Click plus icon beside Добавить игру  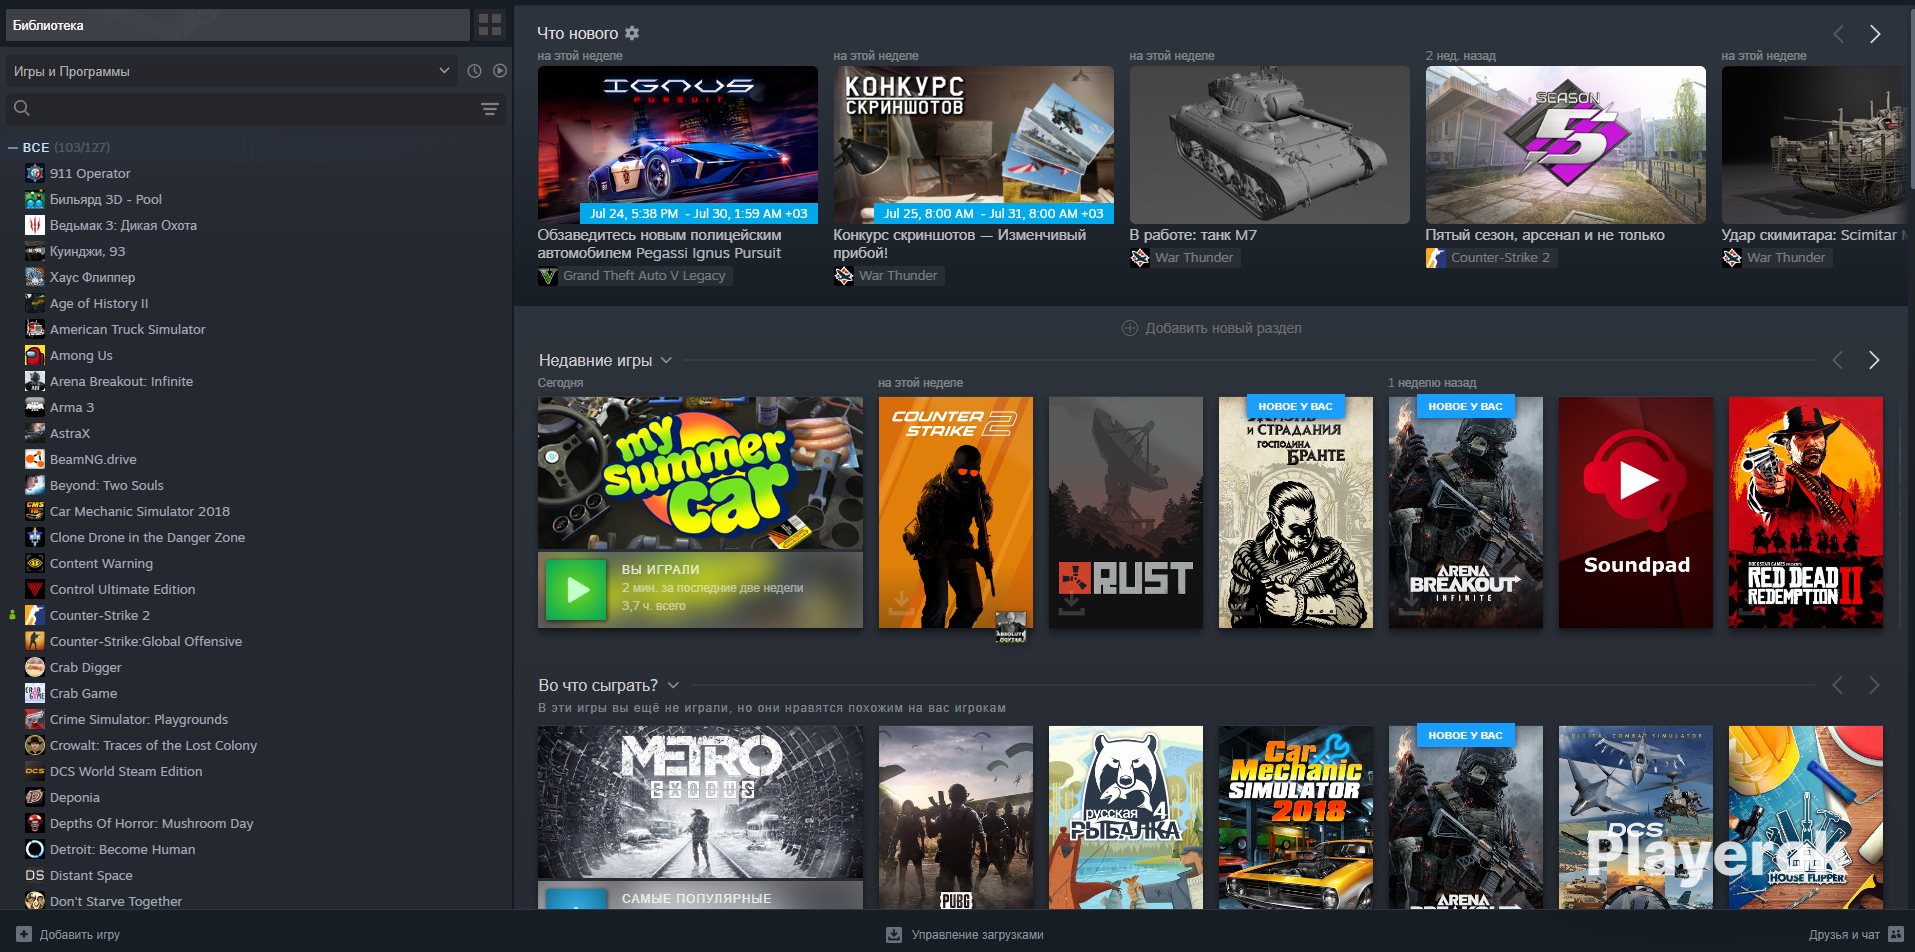[24, 935]
